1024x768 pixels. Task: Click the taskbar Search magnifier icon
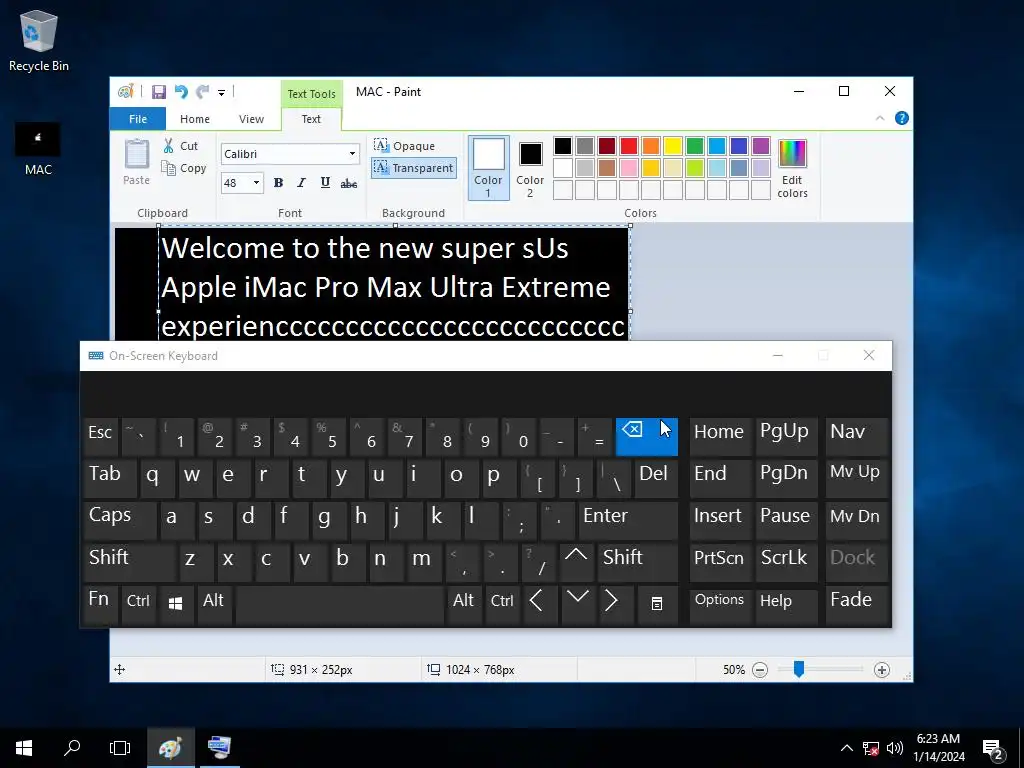[72, 748]
